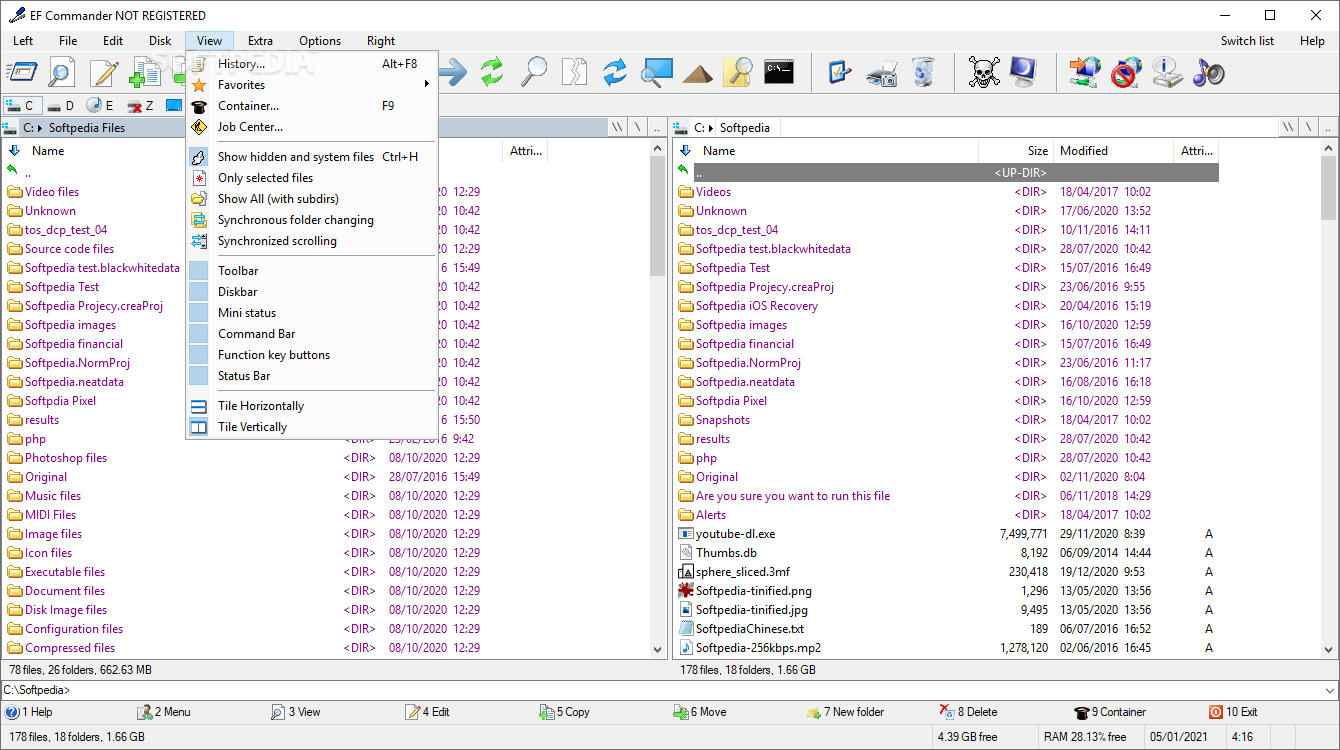
Task: Click the recycle bin toolbar icon
Action: click(x=924, y=72)
